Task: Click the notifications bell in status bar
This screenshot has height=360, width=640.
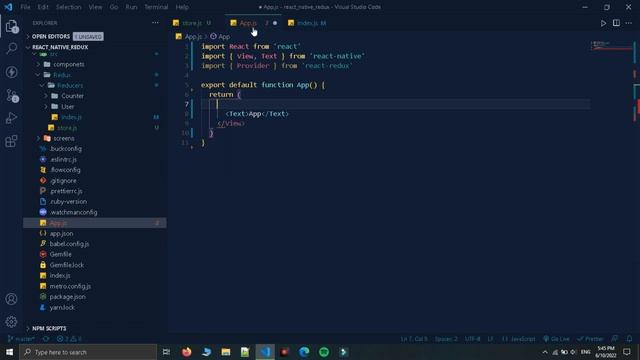Action: pyautogui.click(x=629, y=339)
